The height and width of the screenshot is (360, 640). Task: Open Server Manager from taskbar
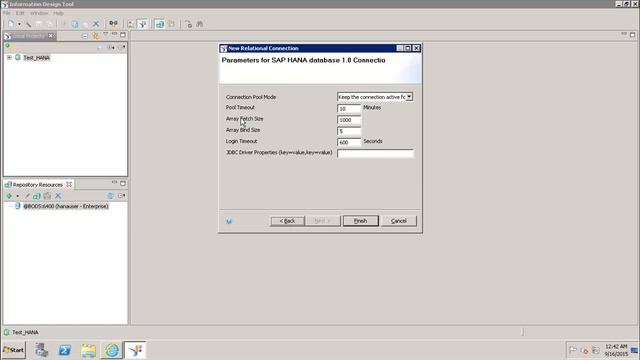point(41,350)
